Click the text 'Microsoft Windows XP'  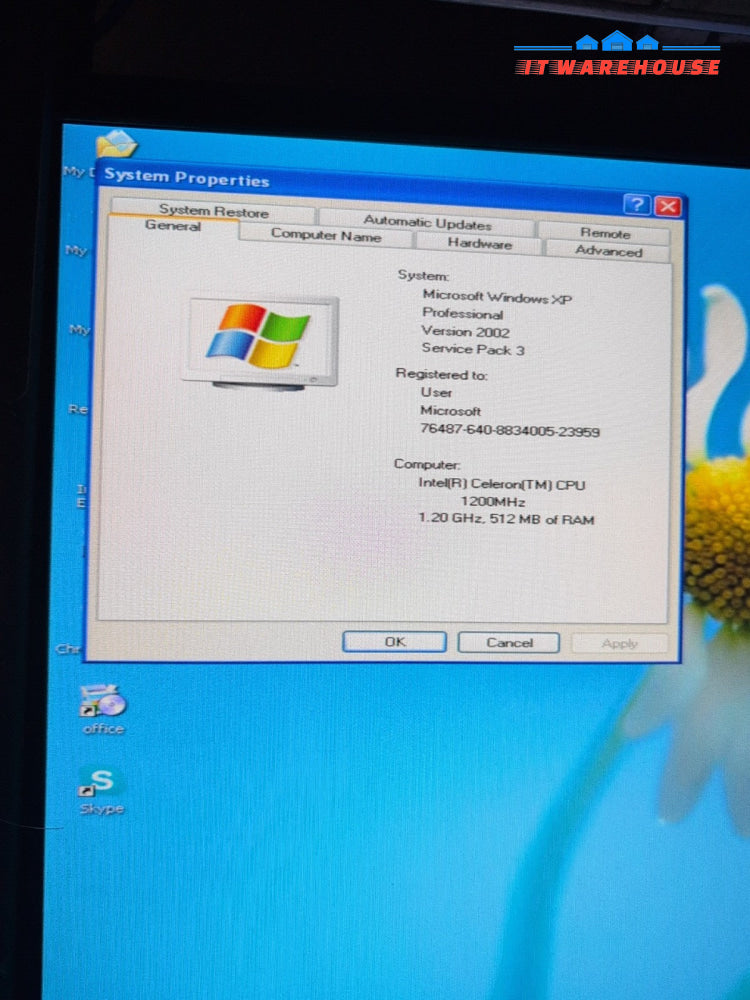pos(497,297)
